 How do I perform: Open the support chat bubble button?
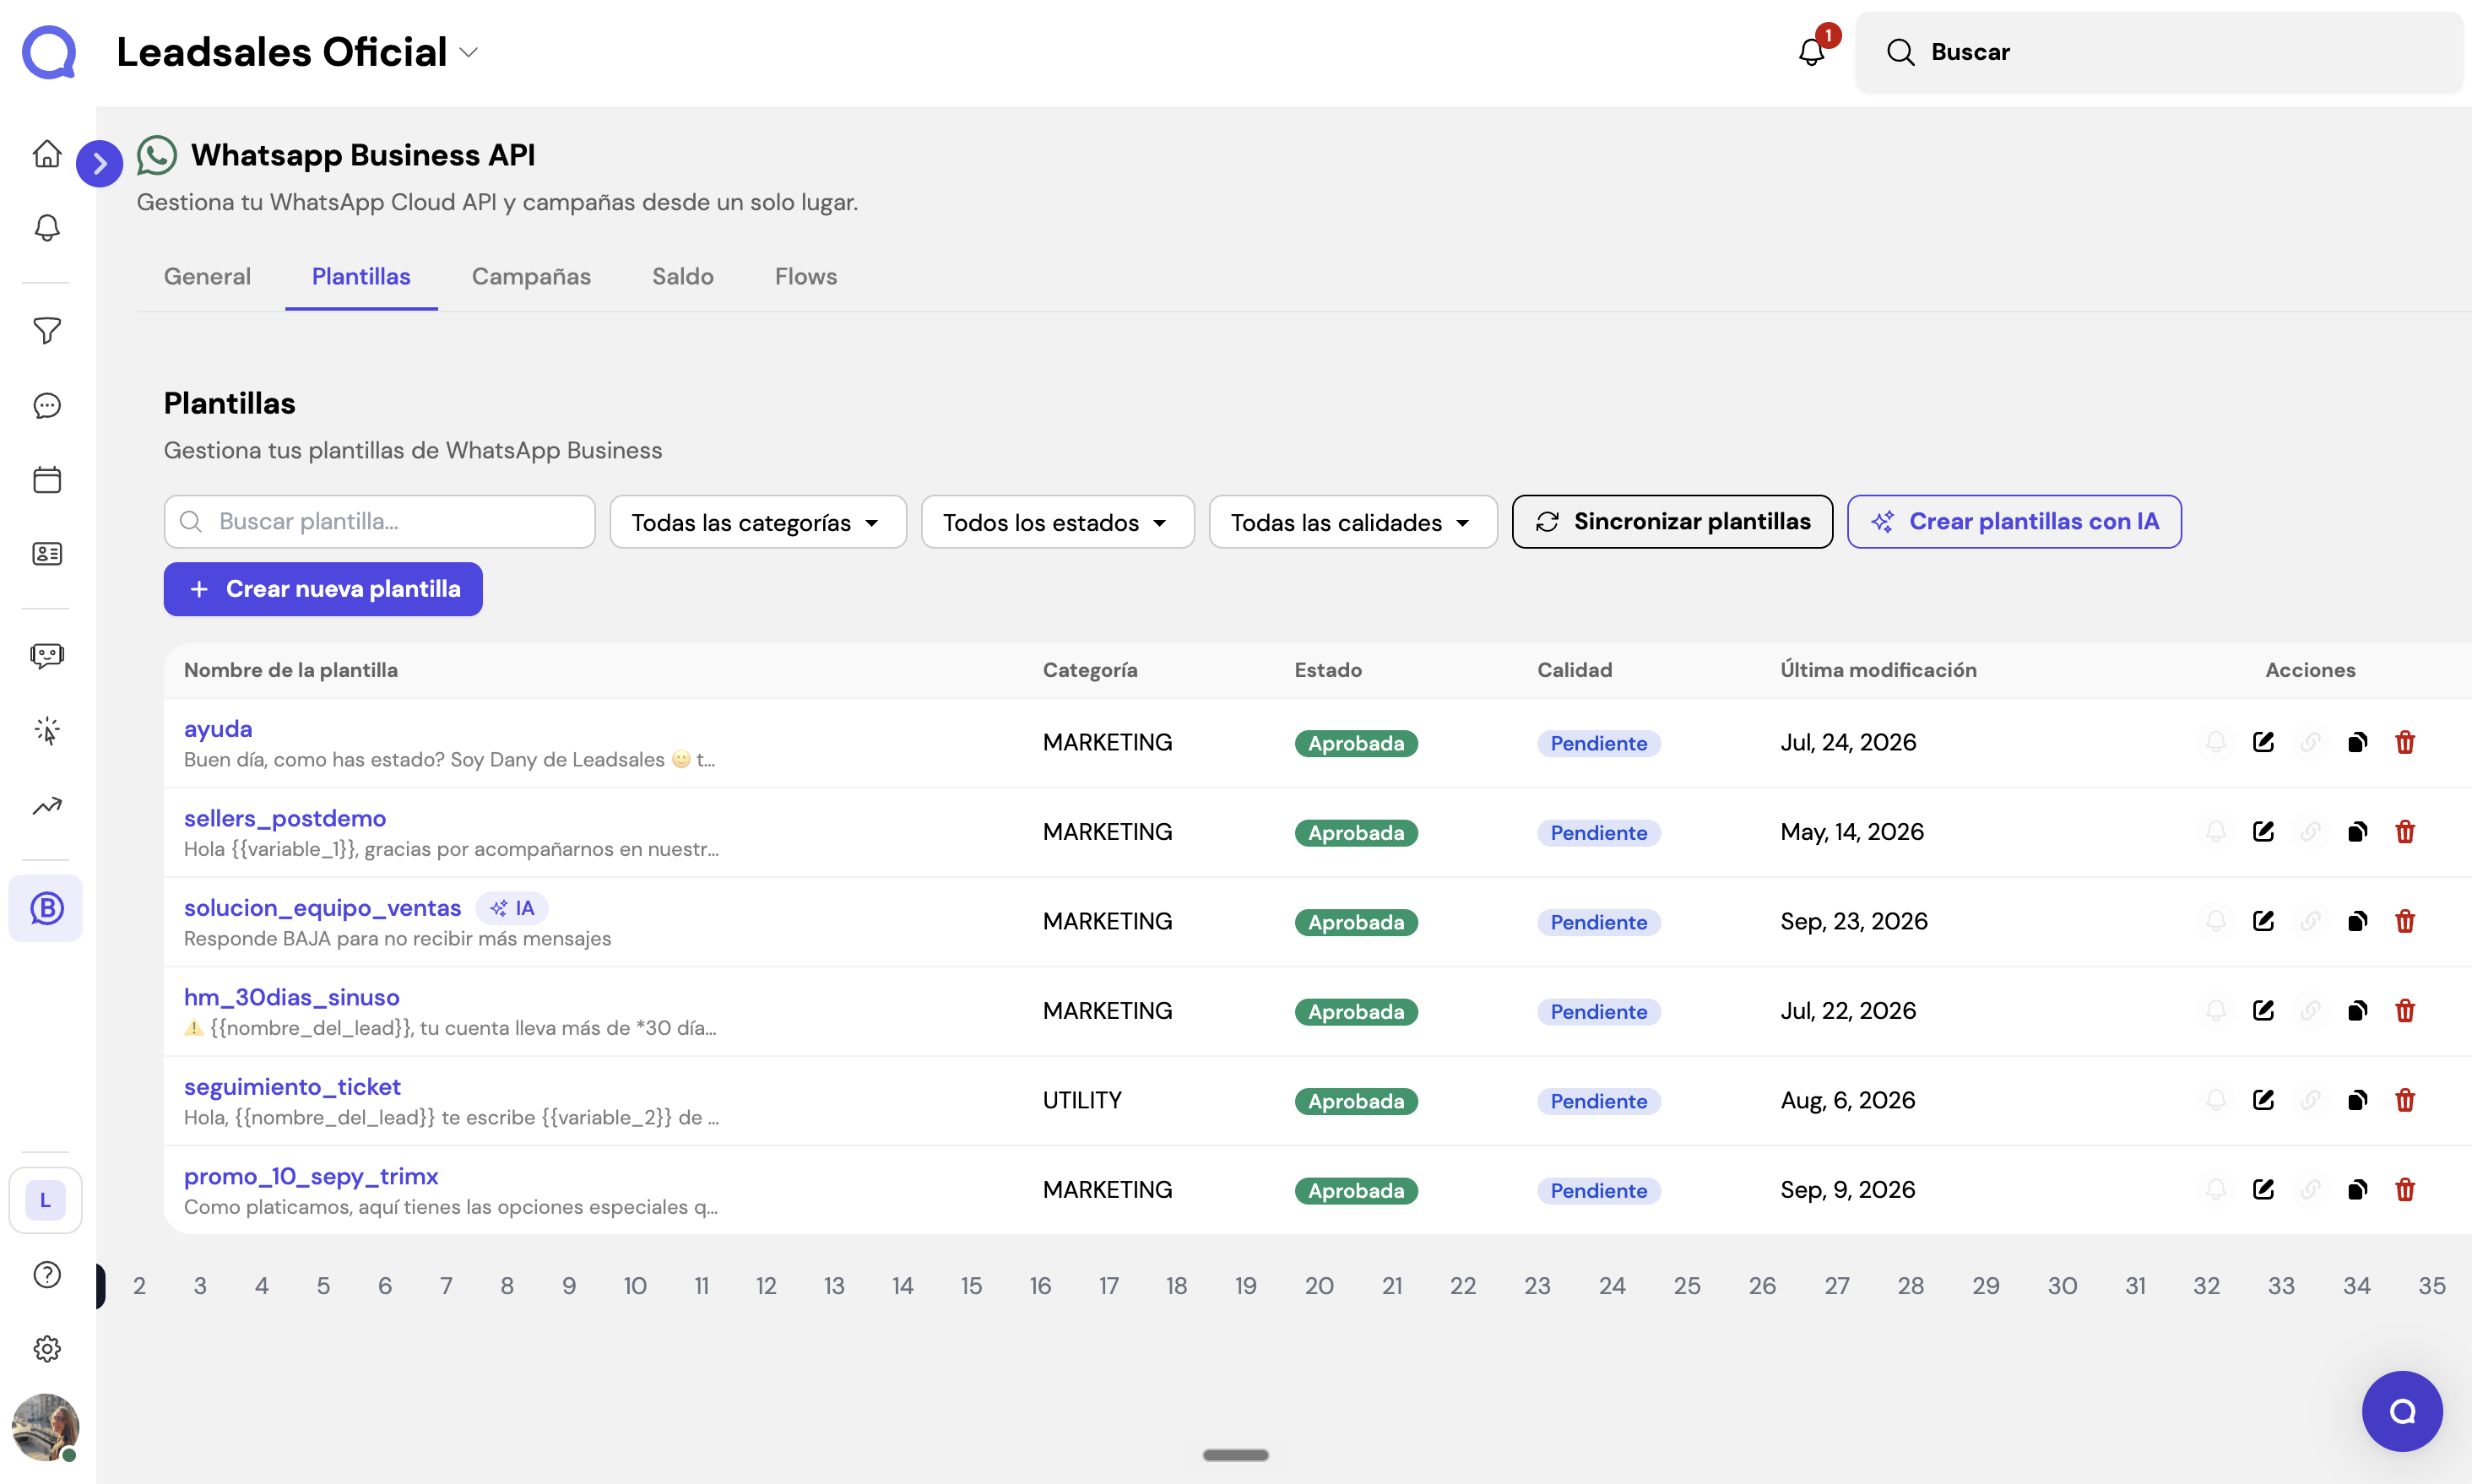2402,1411
